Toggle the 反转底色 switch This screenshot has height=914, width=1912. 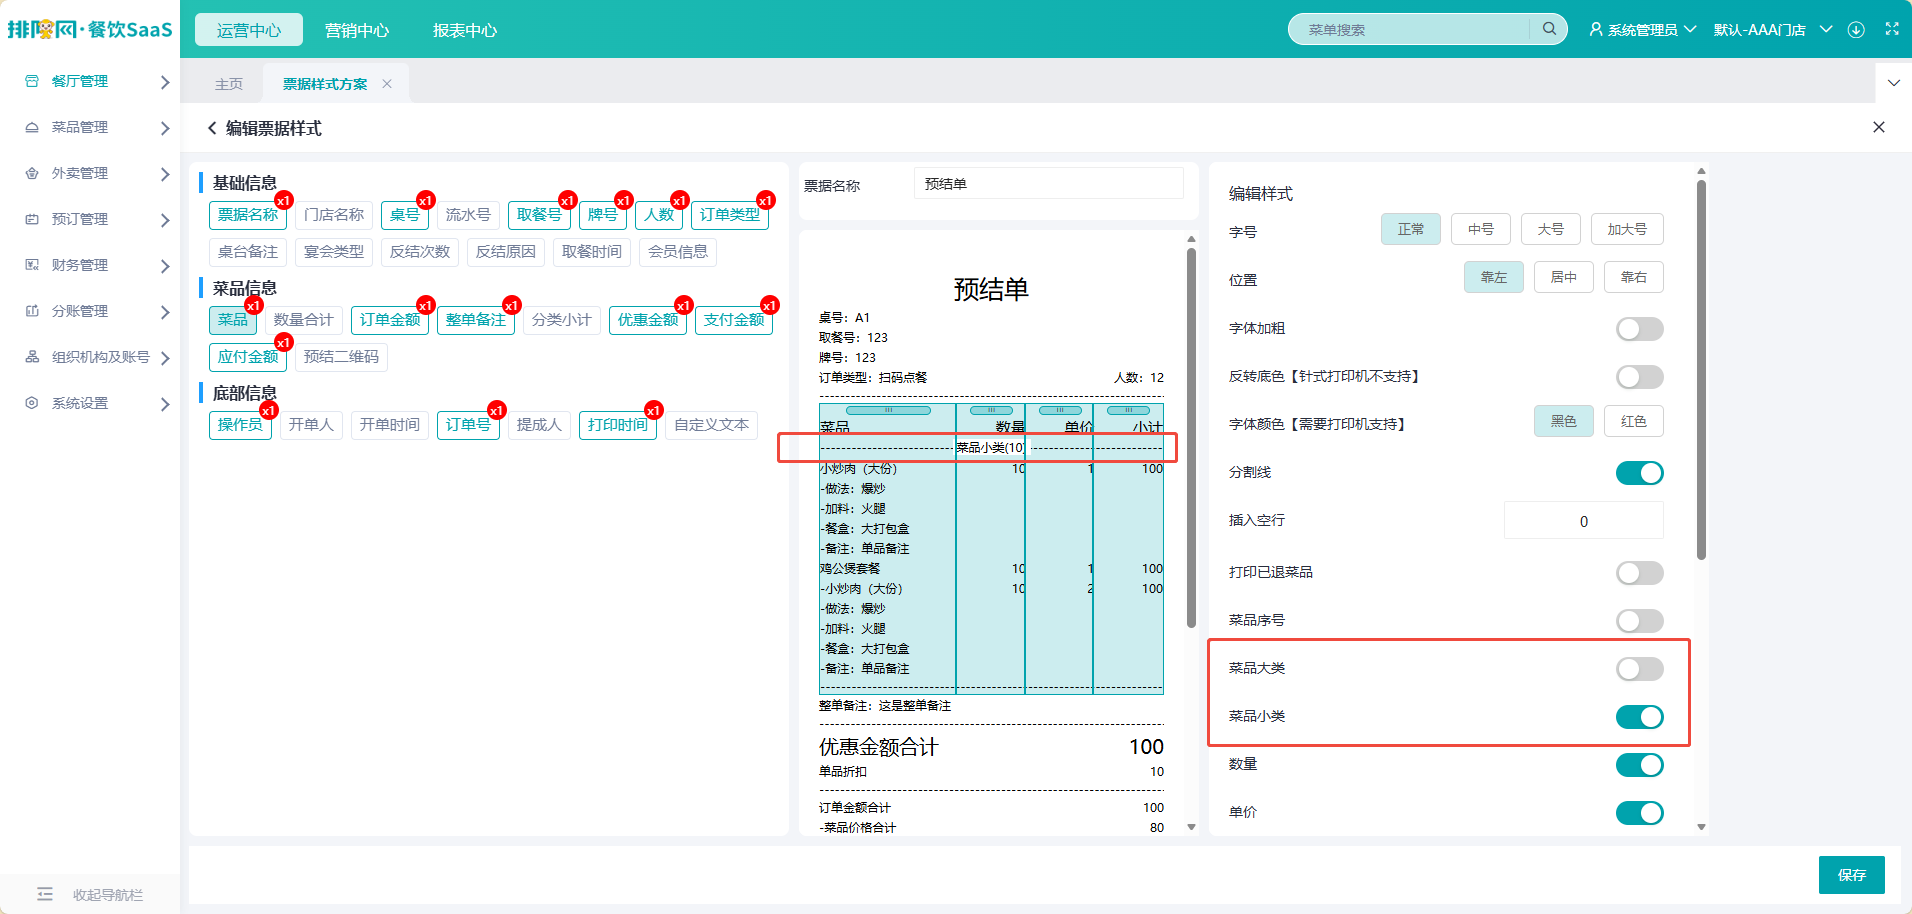point(1639,377)
